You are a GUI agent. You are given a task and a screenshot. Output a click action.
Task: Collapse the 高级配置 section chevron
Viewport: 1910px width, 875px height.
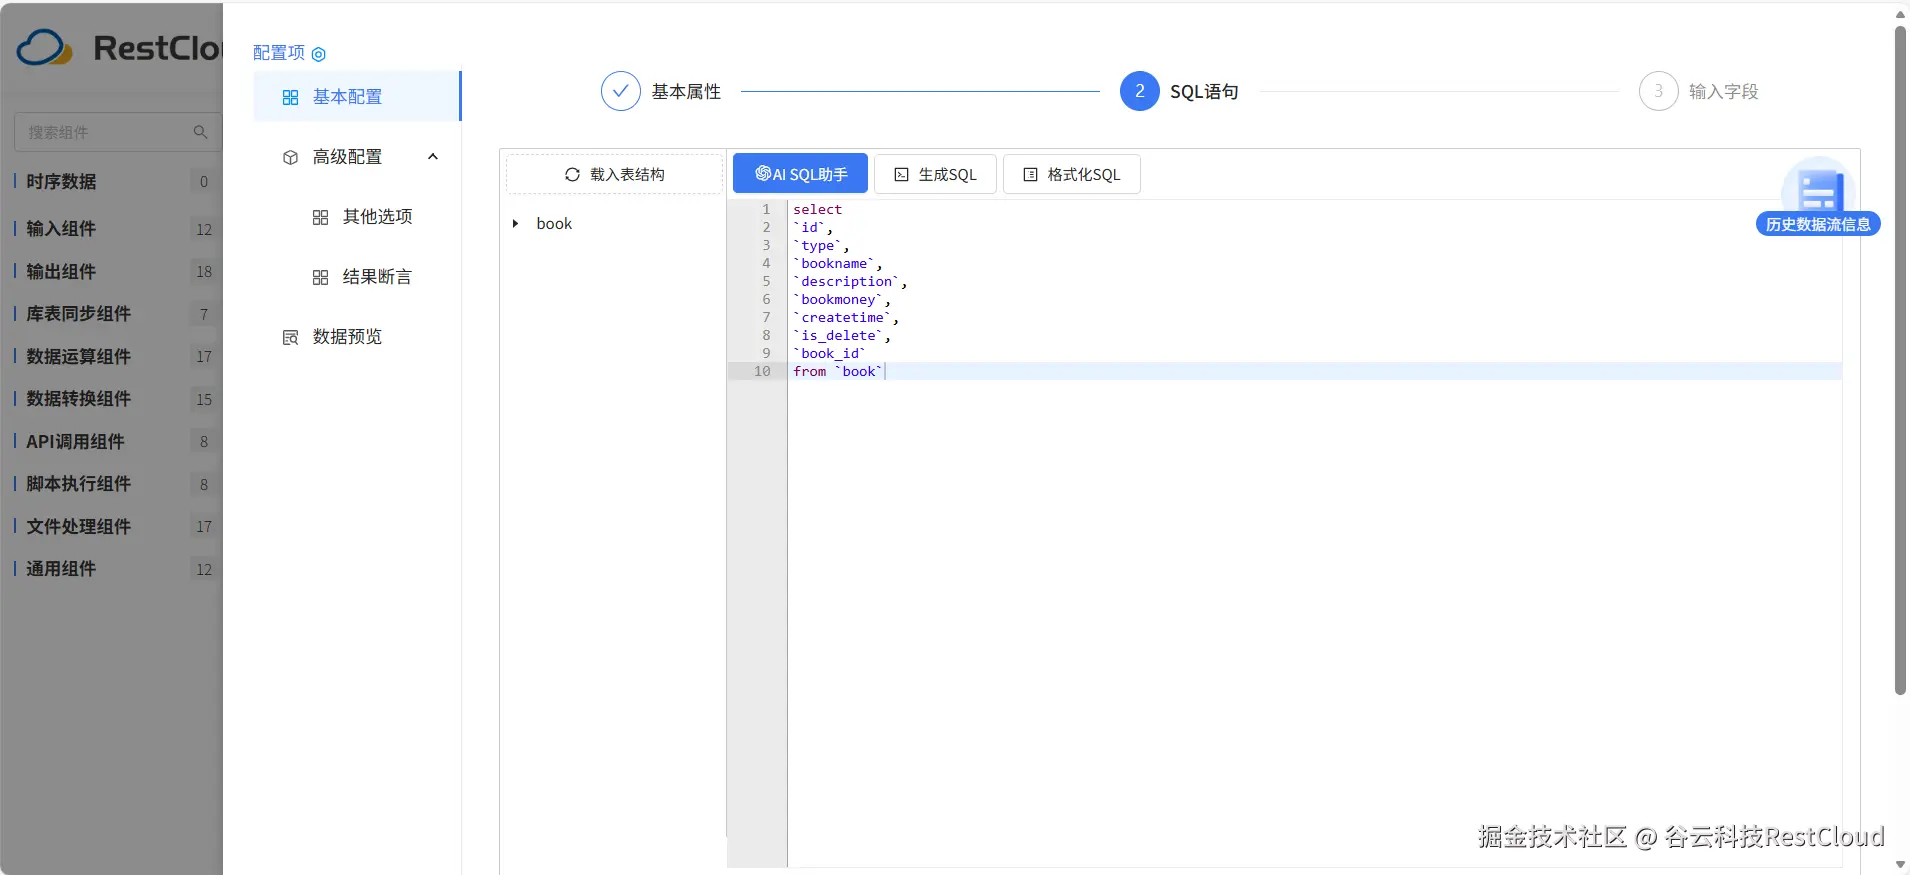pos(433,157)
